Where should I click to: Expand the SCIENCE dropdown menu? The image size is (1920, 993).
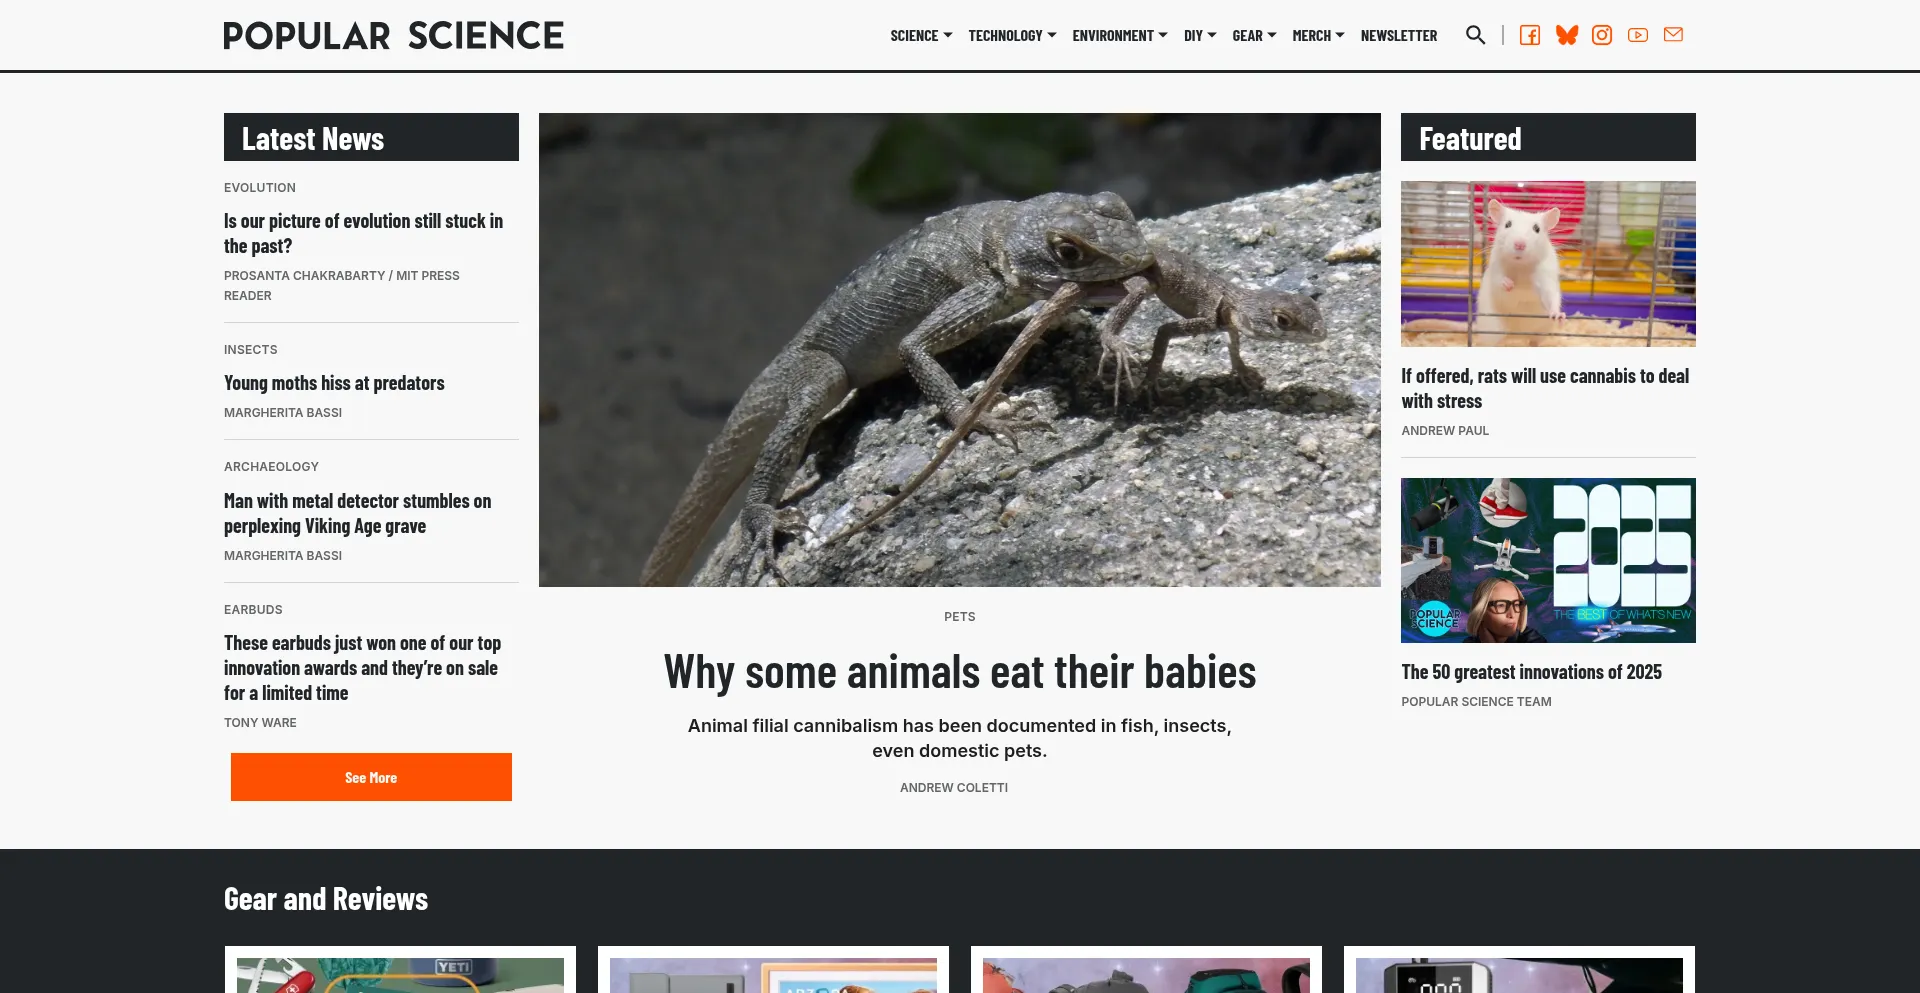tap(920, 35)
